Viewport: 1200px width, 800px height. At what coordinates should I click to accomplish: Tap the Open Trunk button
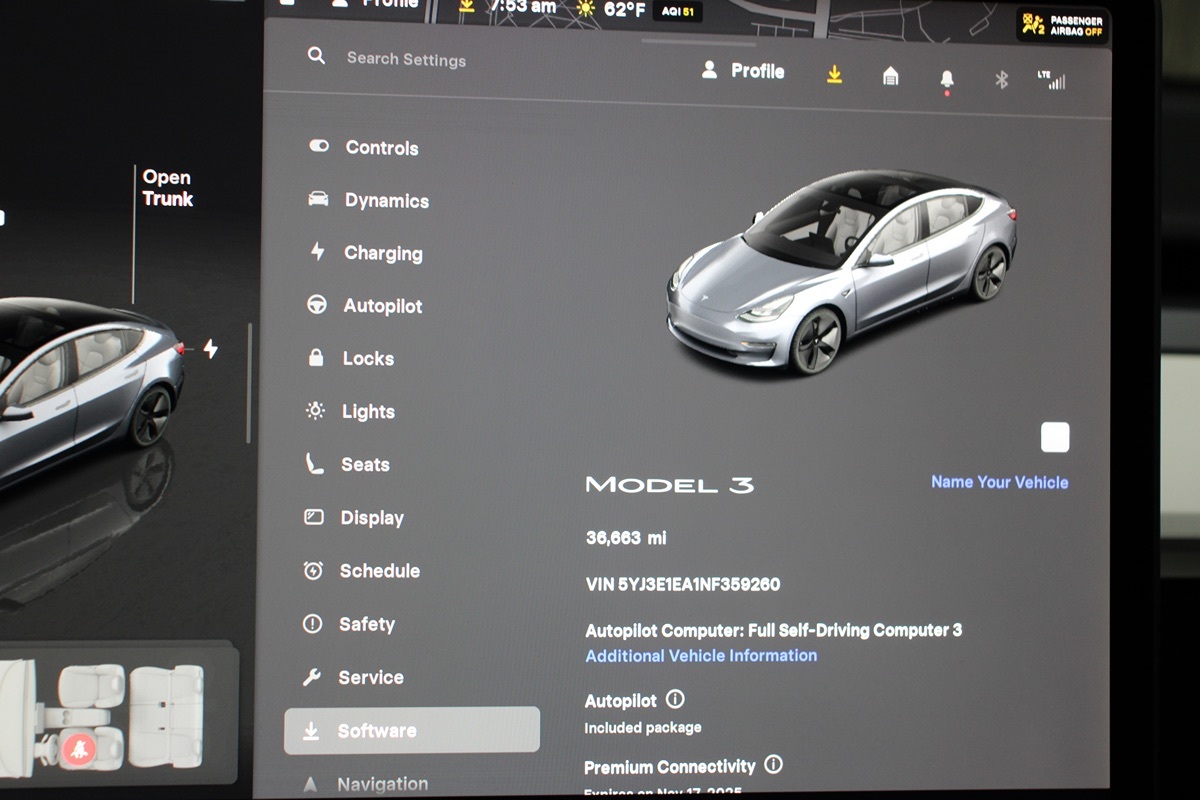coord(167,188)
